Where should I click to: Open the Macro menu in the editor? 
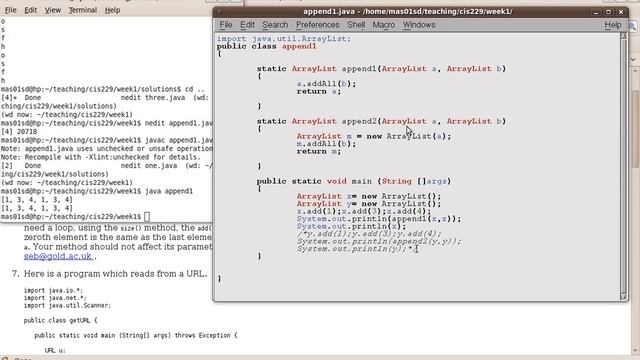pos(384,25)
